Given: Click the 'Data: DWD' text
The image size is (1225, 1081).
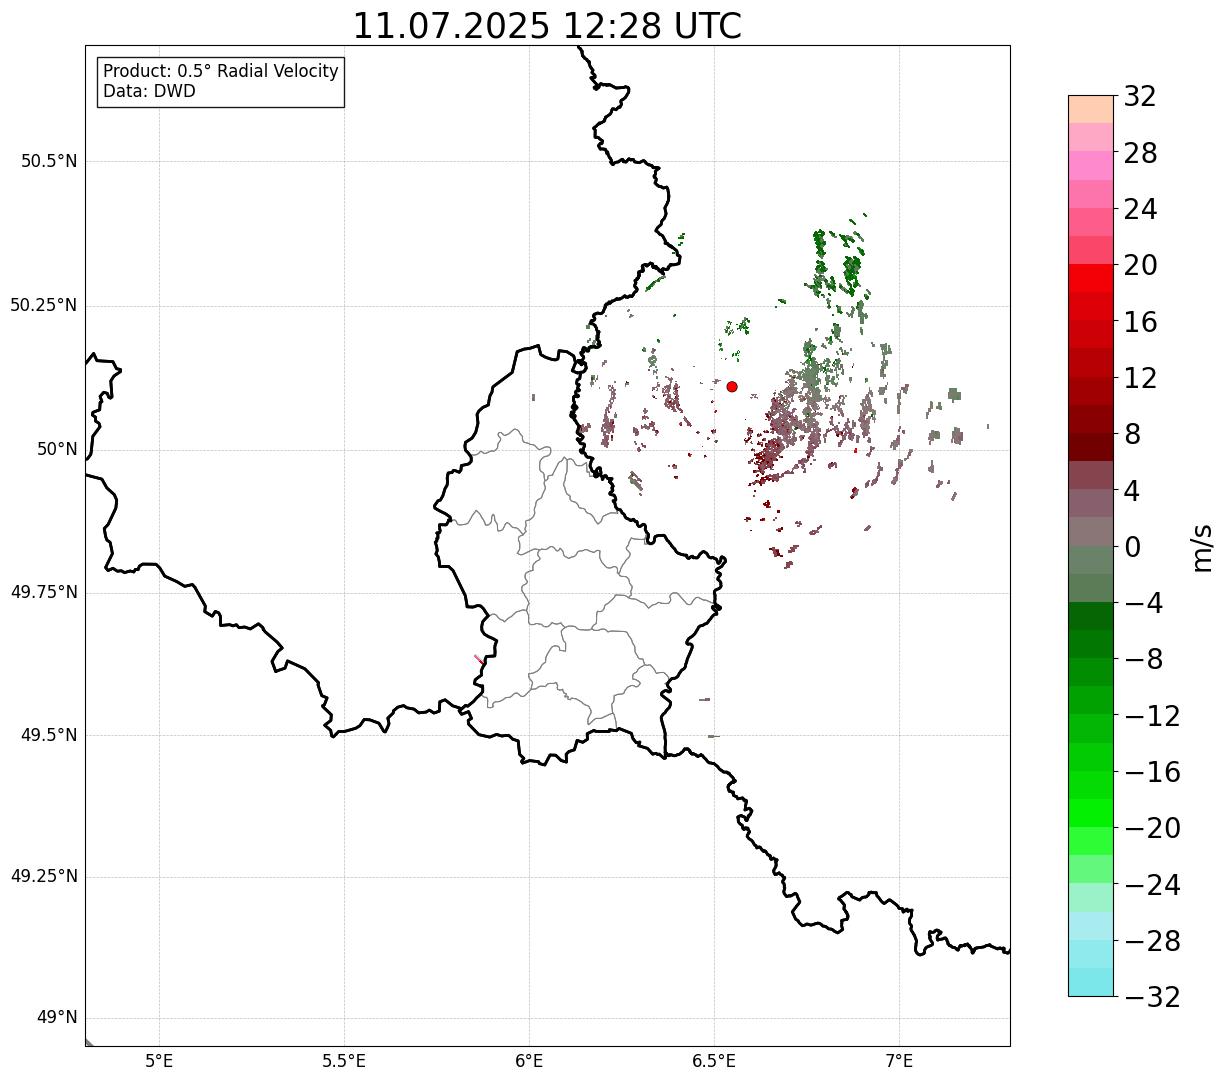Looking at the screenshot, I should (x=149, y=92).
